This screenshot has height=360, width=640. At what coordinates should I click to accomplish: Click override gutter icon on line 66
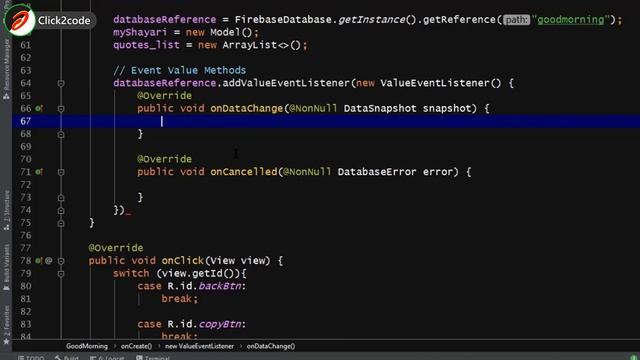point(39,109)
